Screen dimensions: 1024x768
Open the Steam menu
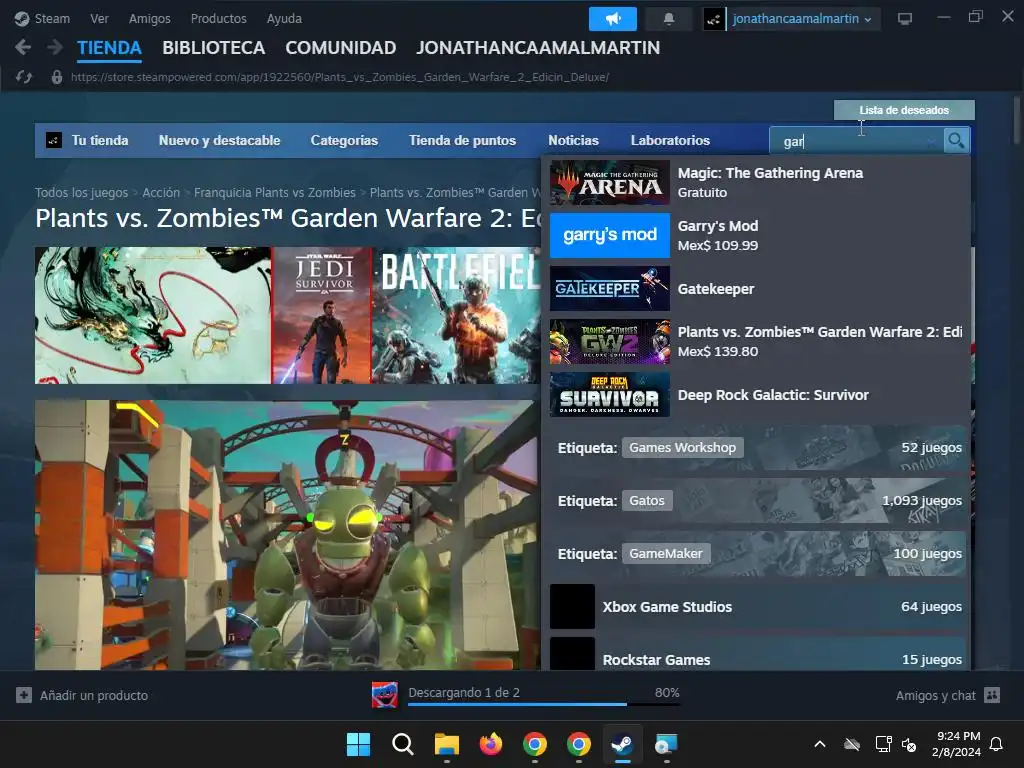(x=52, y=18)
